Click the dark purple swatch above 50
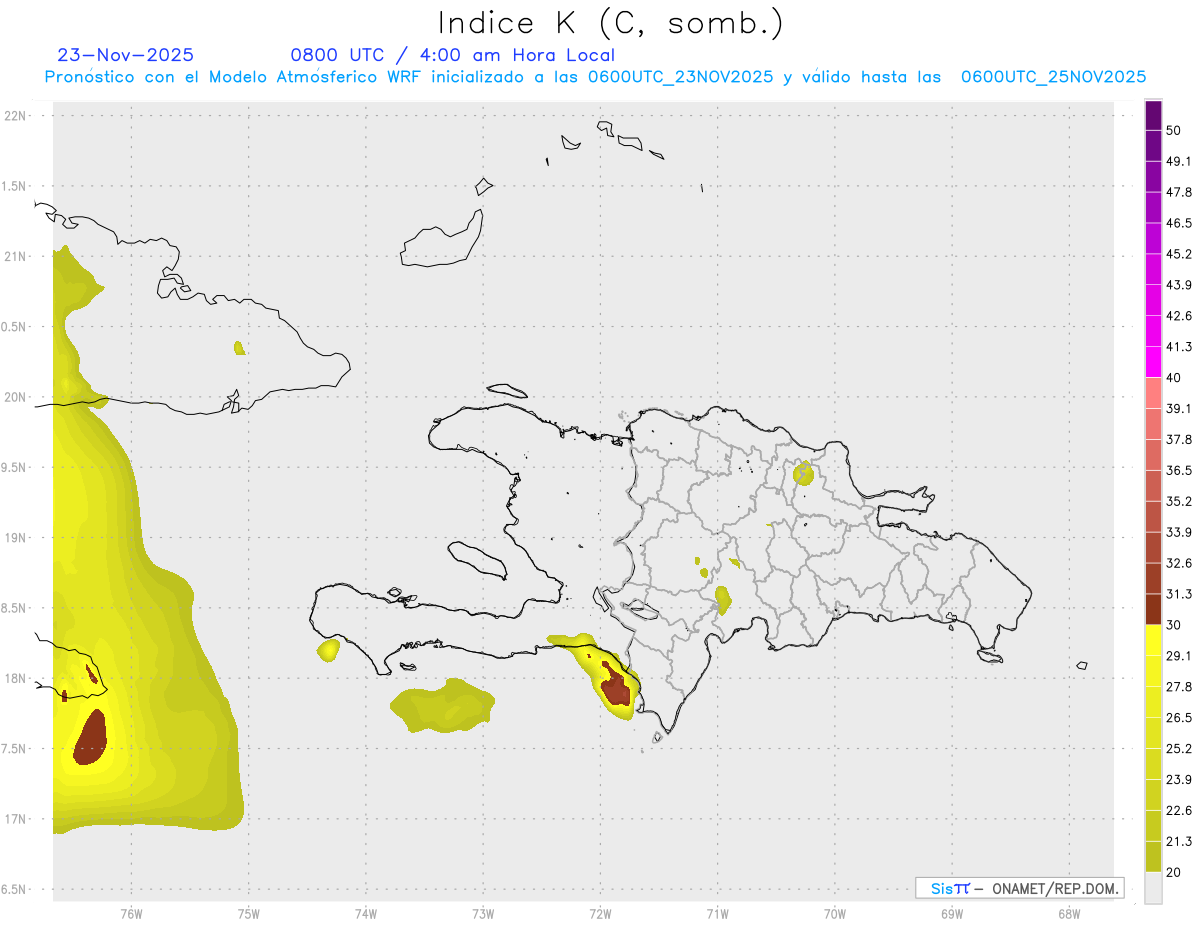This screenshot has height=927, width=1200. 1153,115
